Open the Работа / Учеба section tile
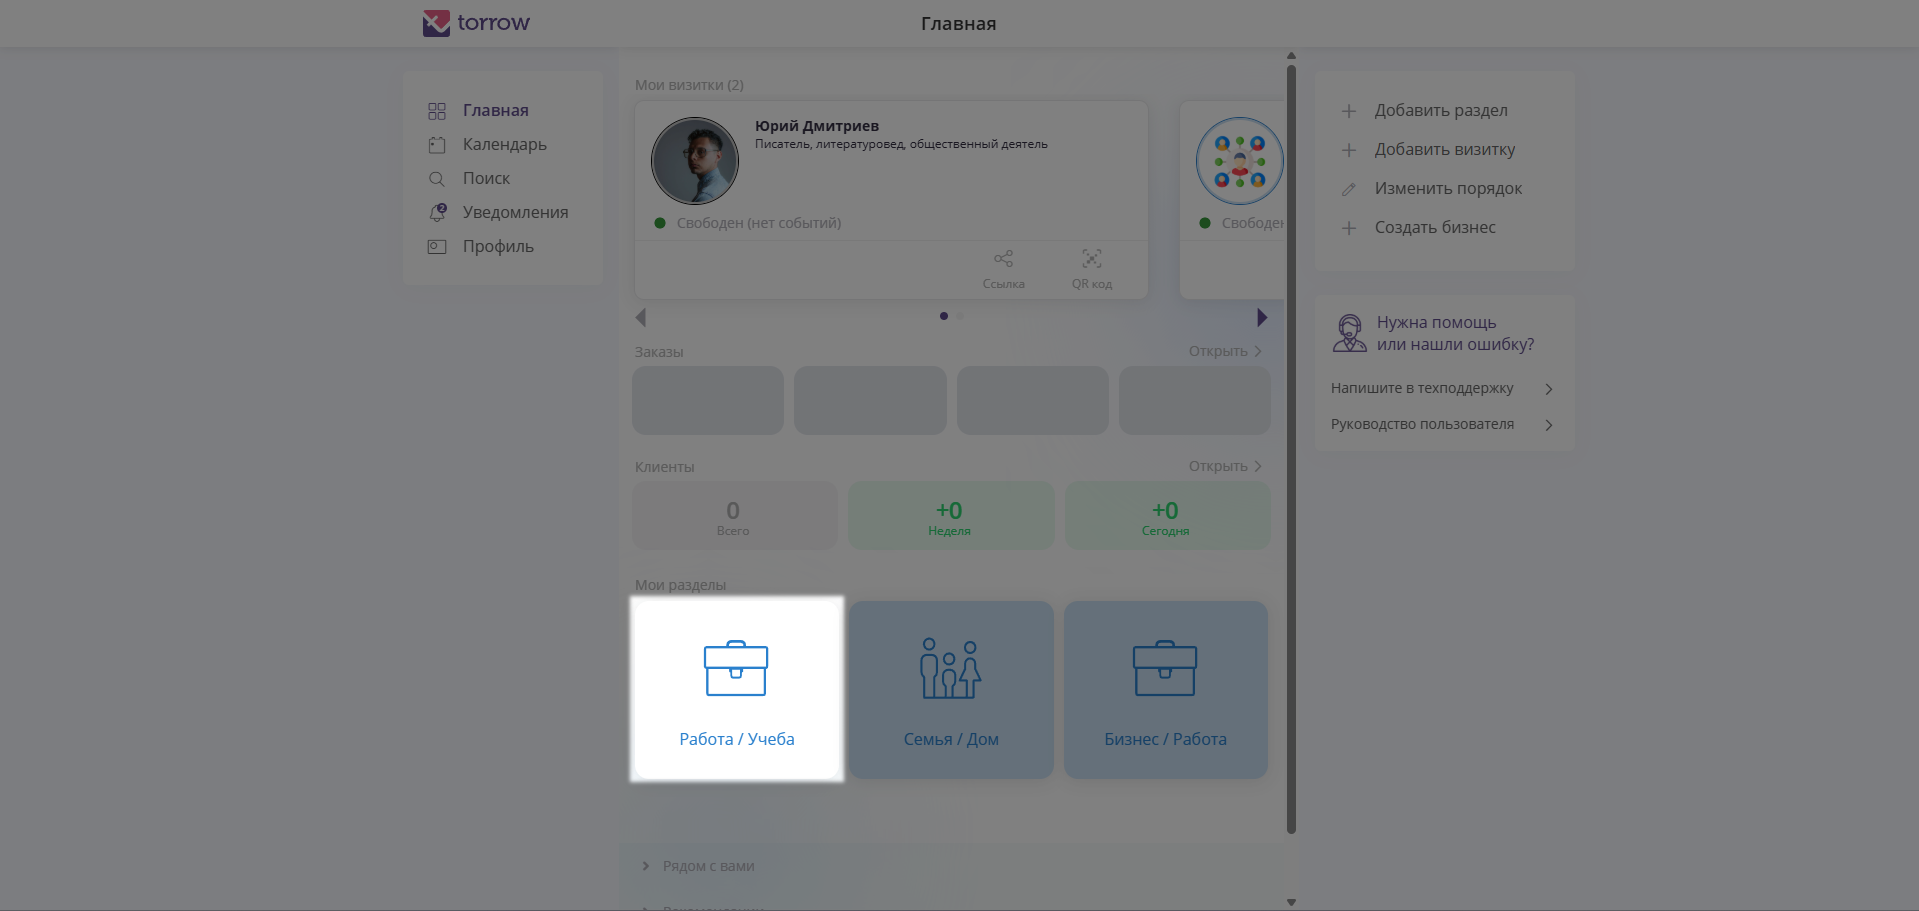This screenshot has width=1919, height=911. pos(736,689)
